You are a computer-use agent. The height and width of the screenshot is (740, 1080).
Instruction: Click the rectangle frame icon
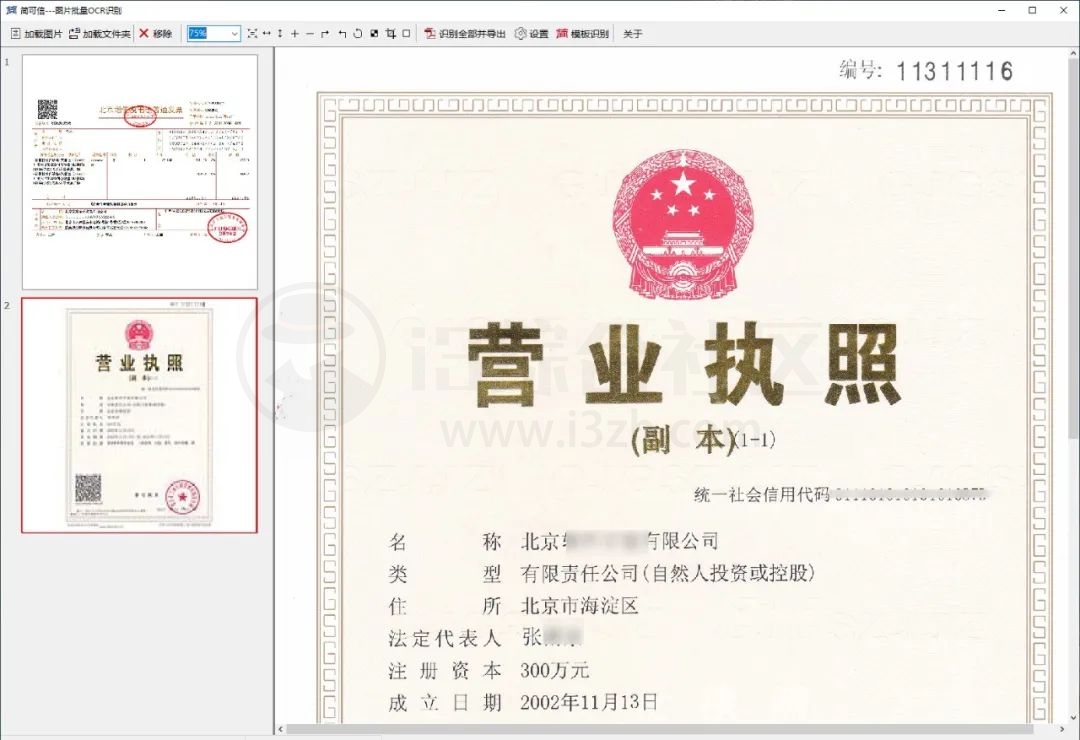pyautogui.click(x=406, y=33)
